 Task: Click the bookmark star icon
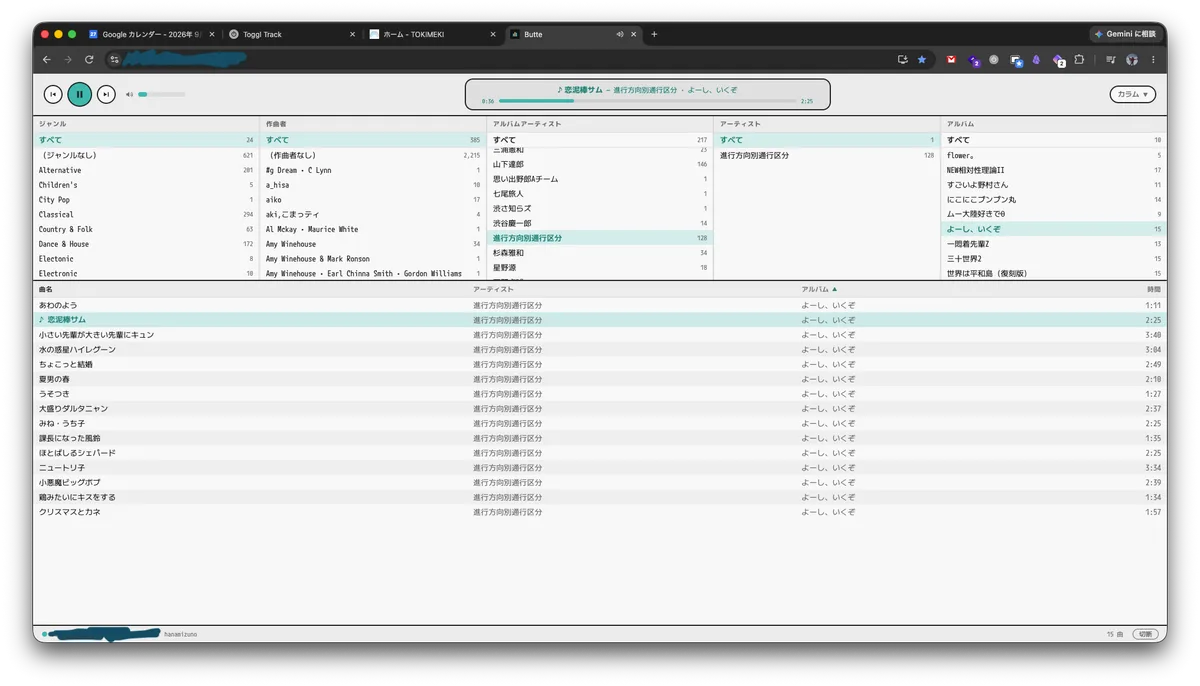pos(921,59)
